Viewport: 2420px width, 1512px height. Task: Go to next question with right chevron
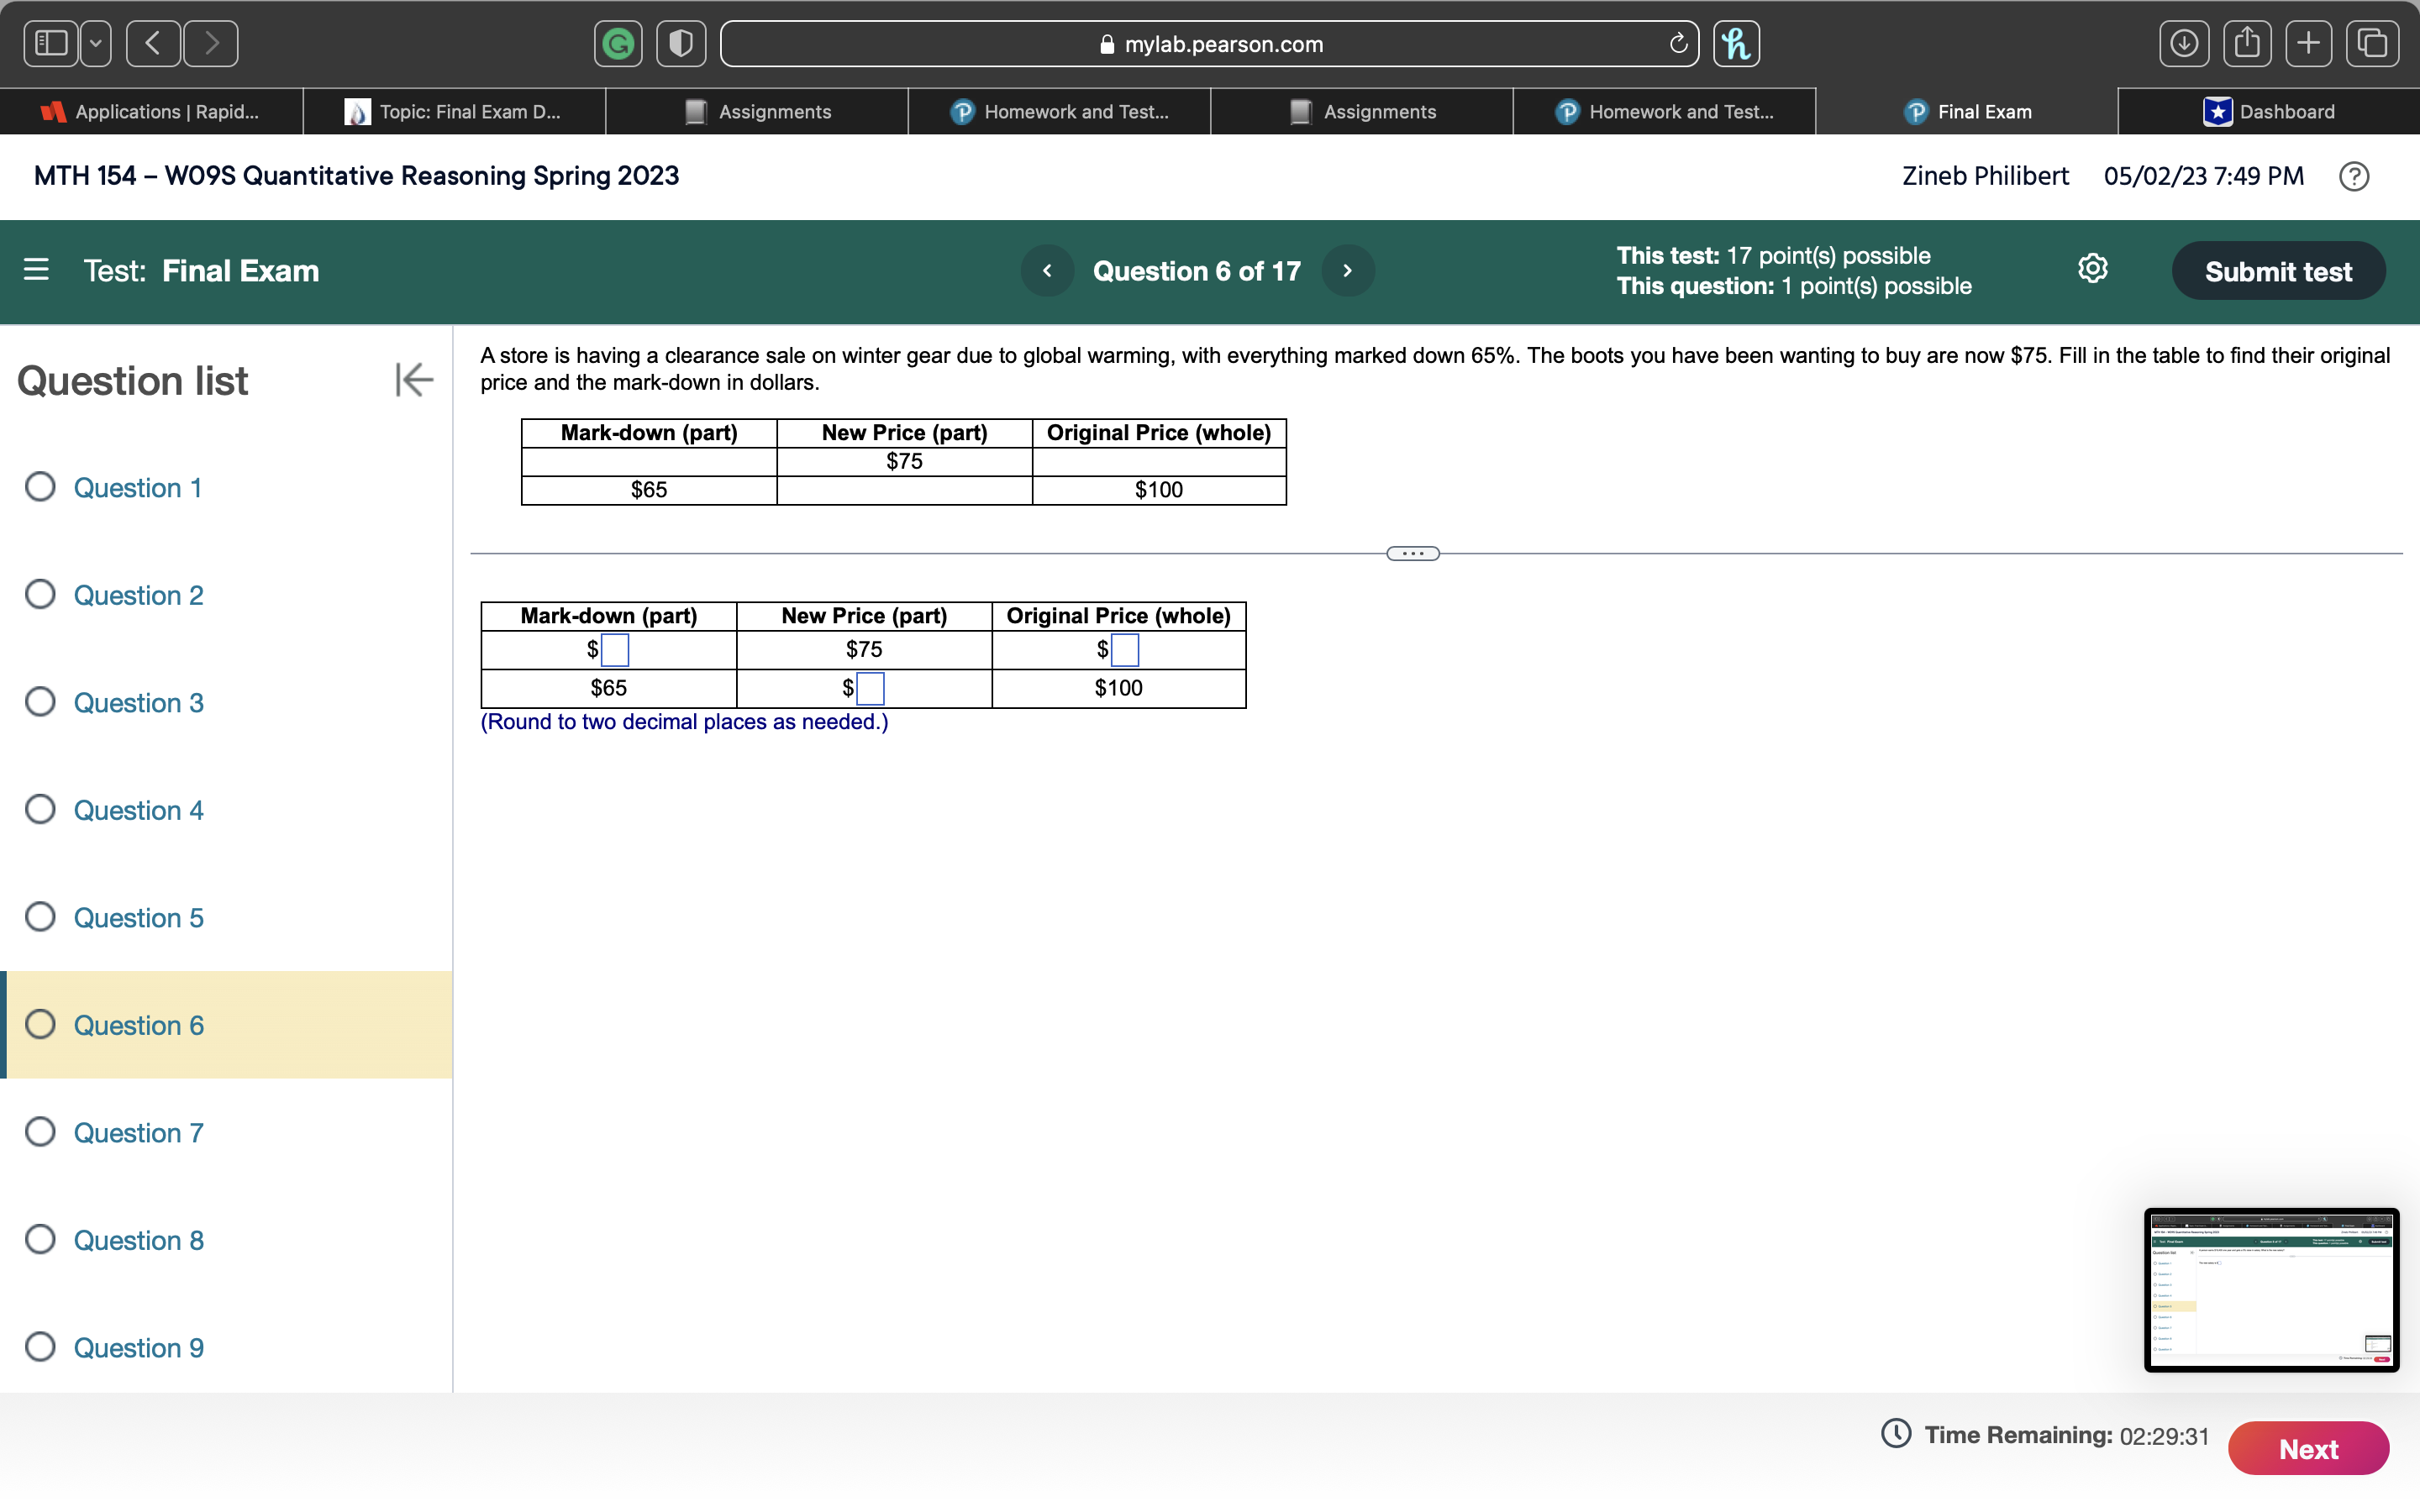coord(1346,270)
